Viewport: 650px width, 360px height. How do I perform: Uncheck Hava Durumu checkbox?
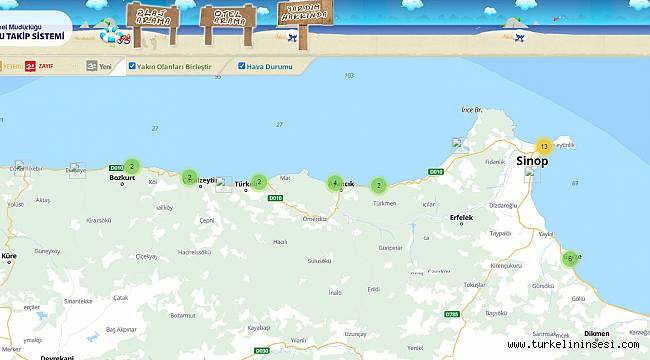coord(242,66)
